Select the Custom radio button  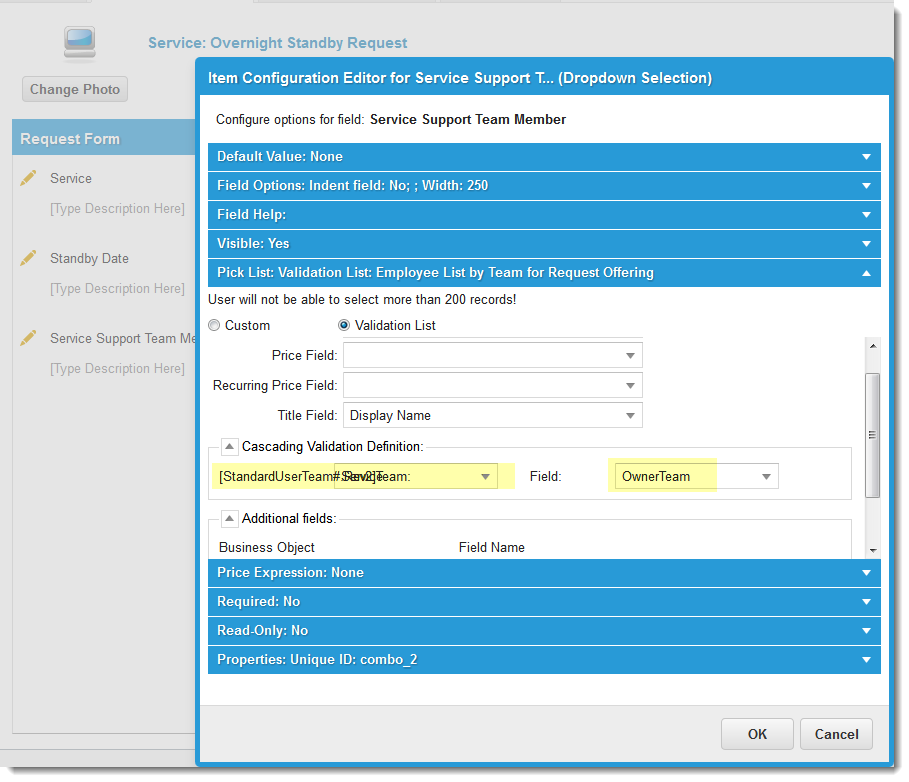click(214, 325)
